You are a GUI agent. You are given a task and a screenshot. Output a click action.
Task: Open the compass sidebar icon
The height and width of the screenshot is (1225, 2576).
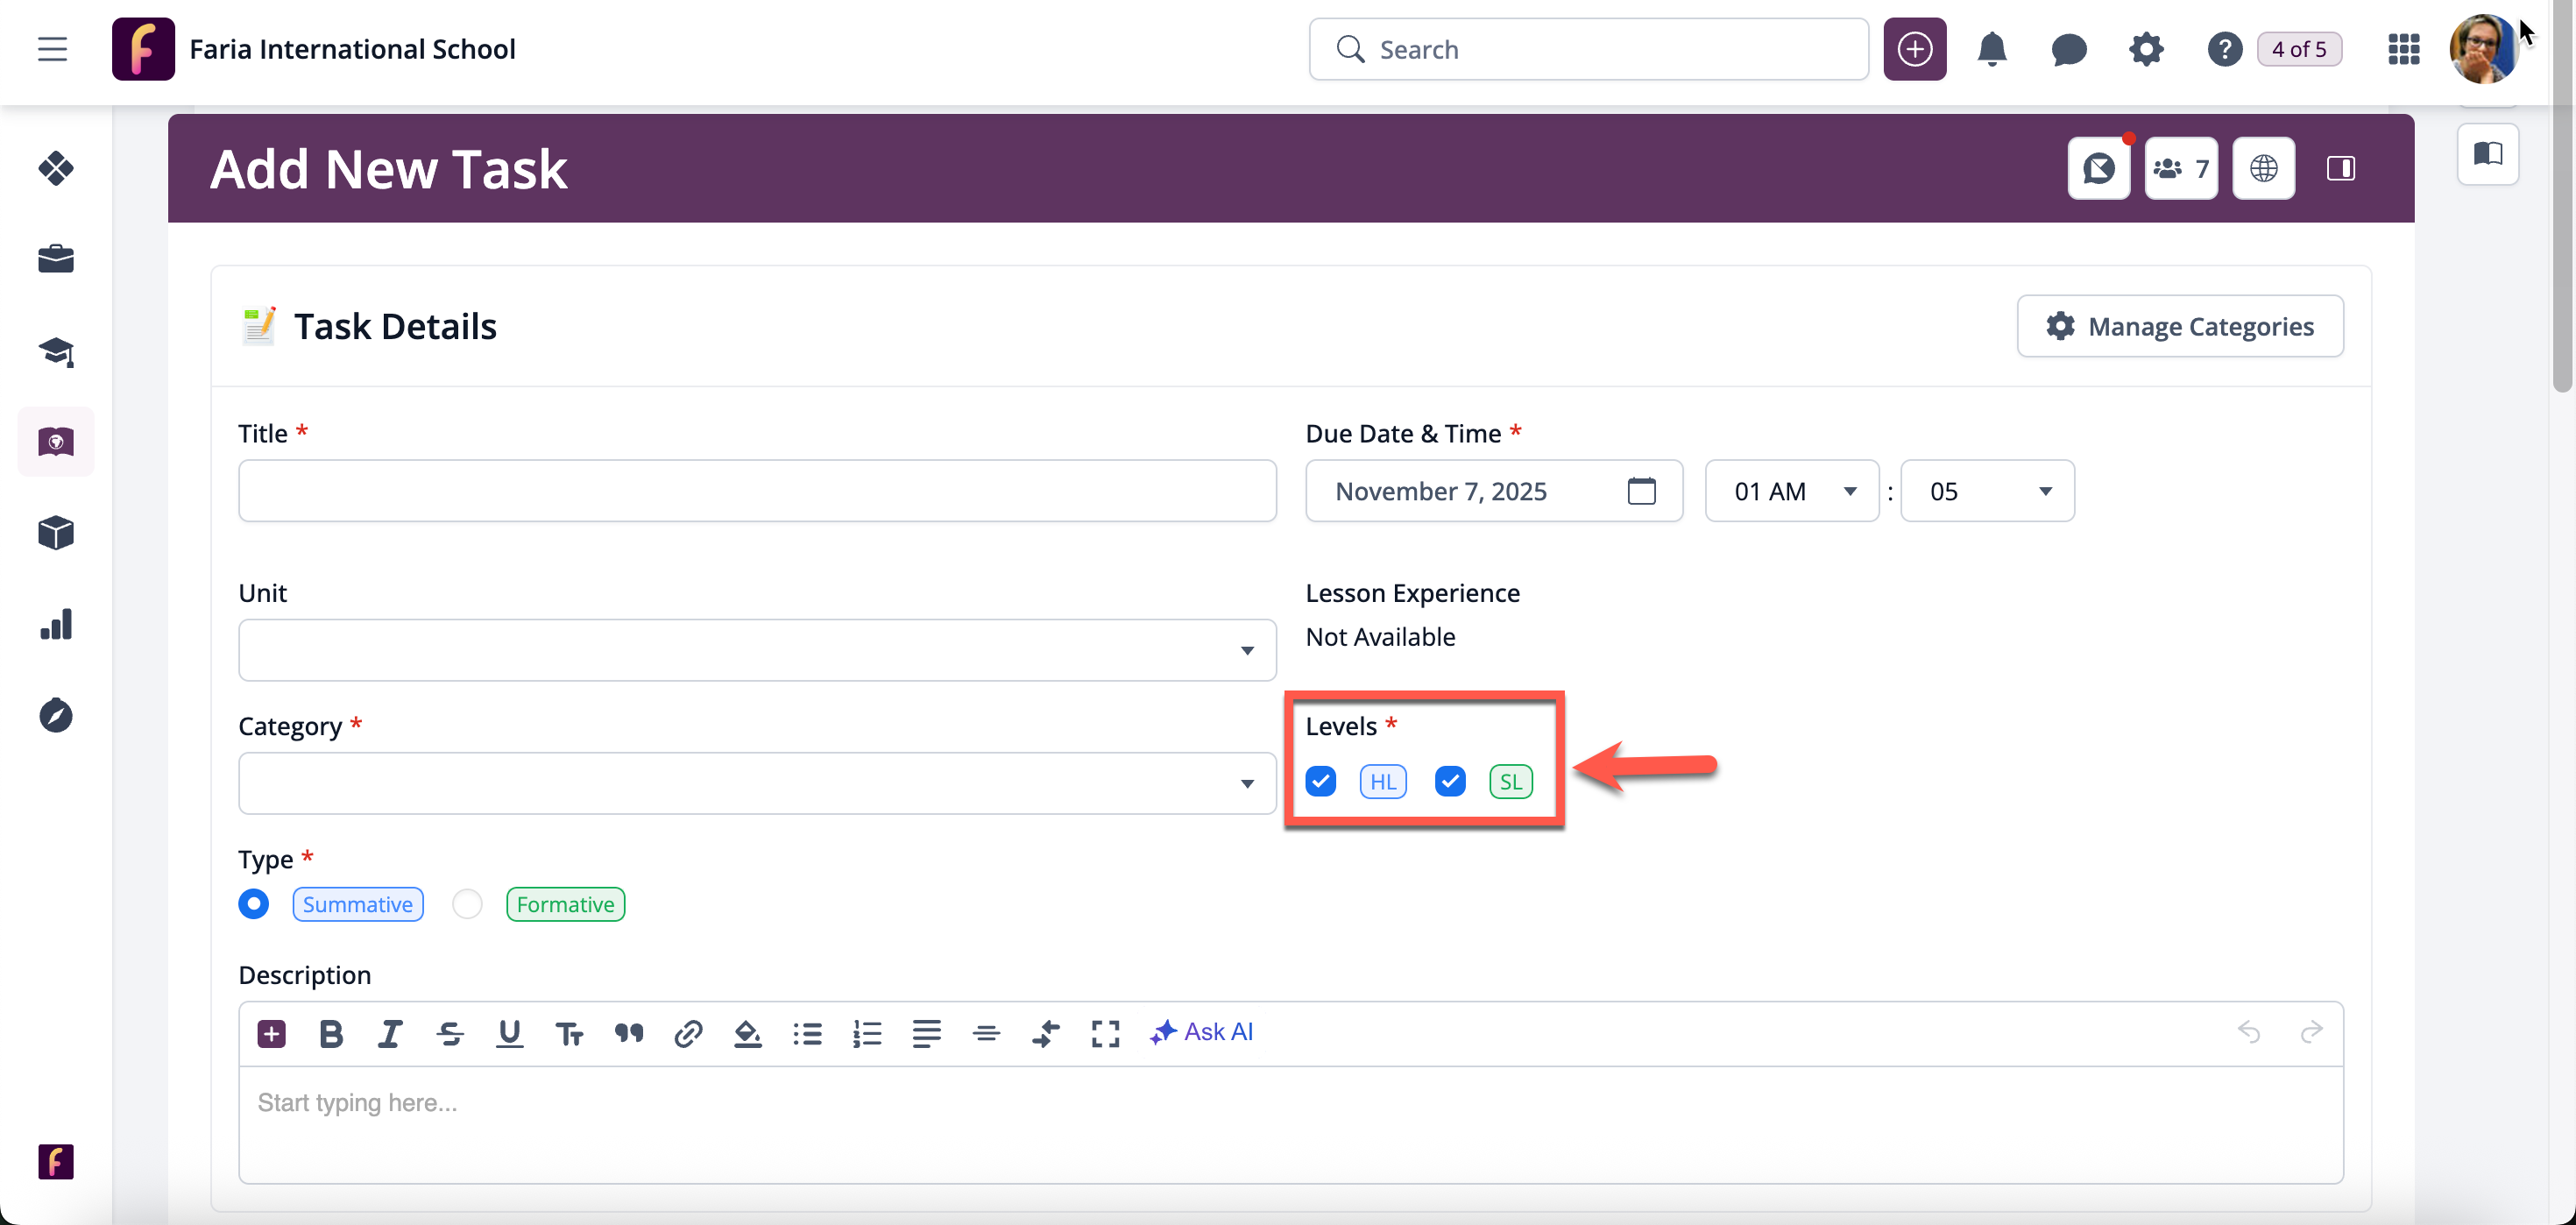point(56,715)
